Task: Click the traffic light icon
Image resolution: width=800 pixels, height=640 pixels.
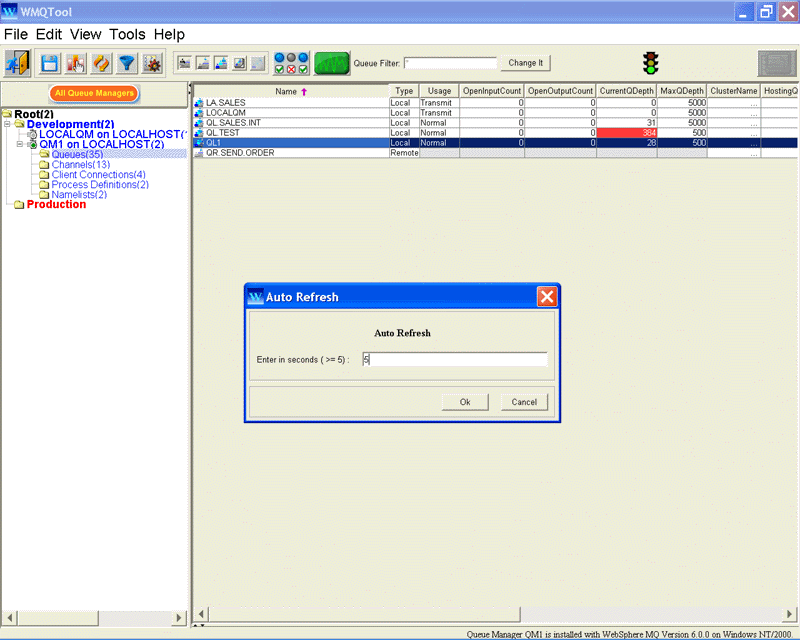Action: tap(651, 63)
